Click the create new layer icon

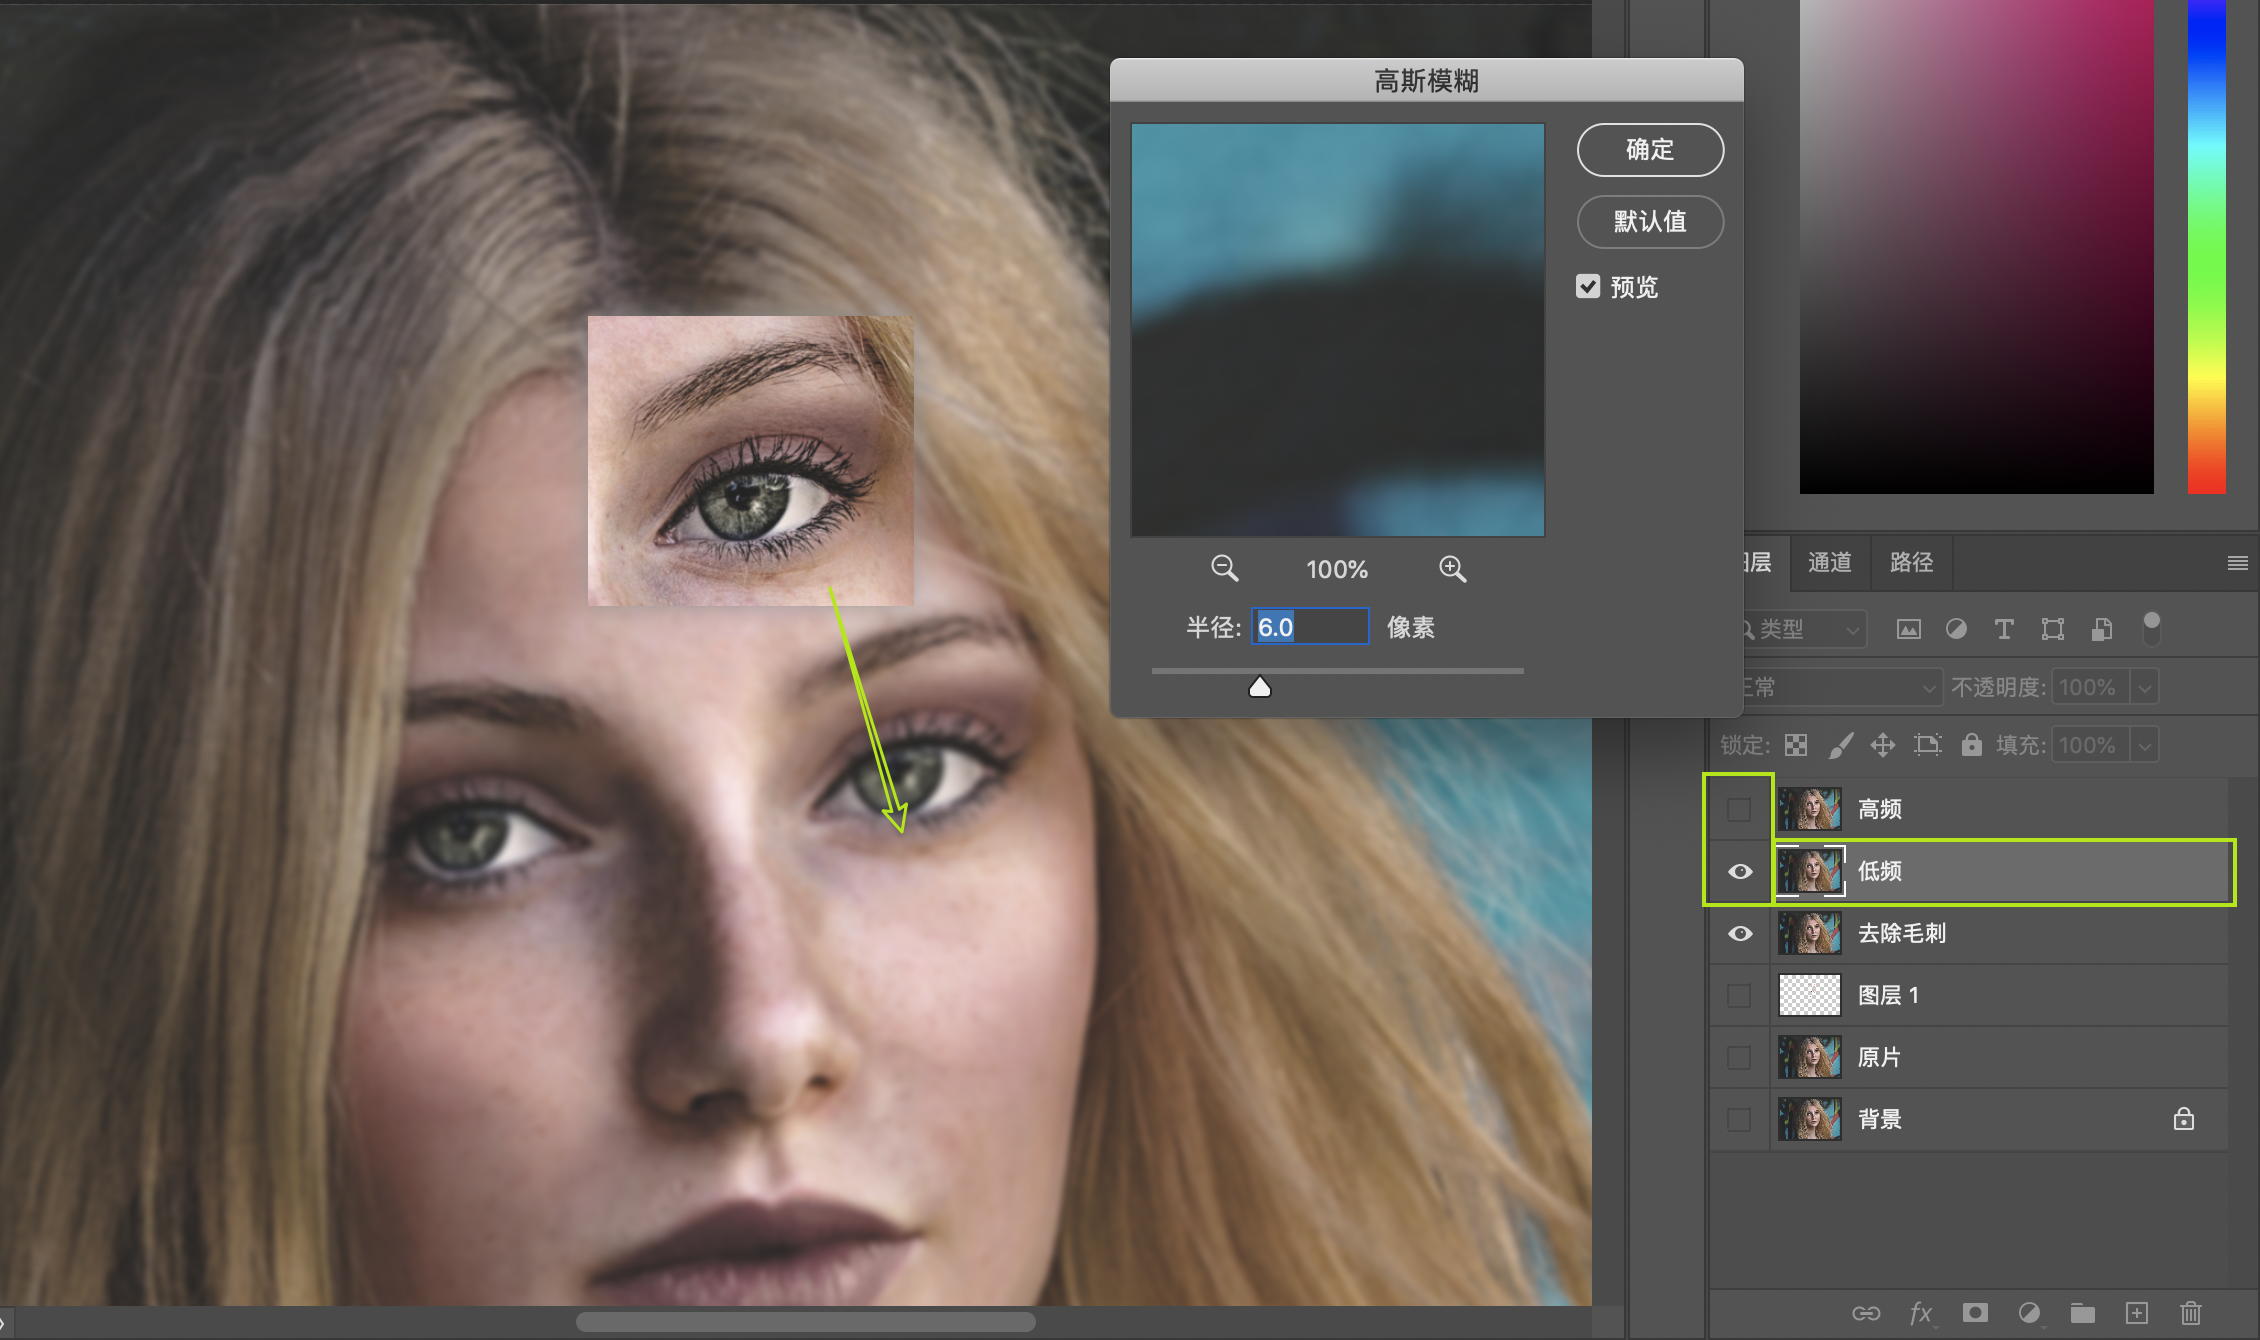pos(2136,1313)
